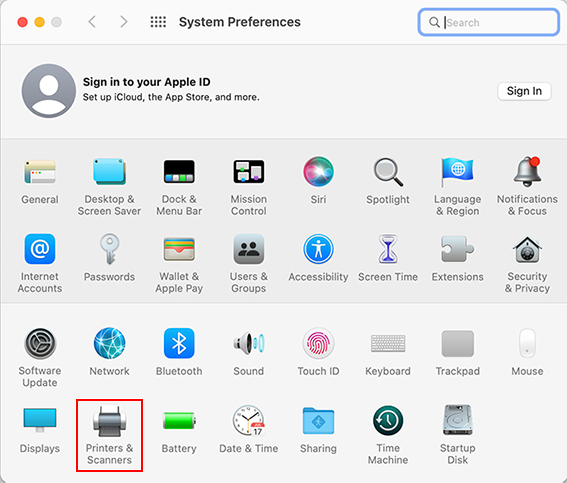Click the Apple ID avatar picture
The height and width of the screenshot is (483, 567).
[48, 91]
